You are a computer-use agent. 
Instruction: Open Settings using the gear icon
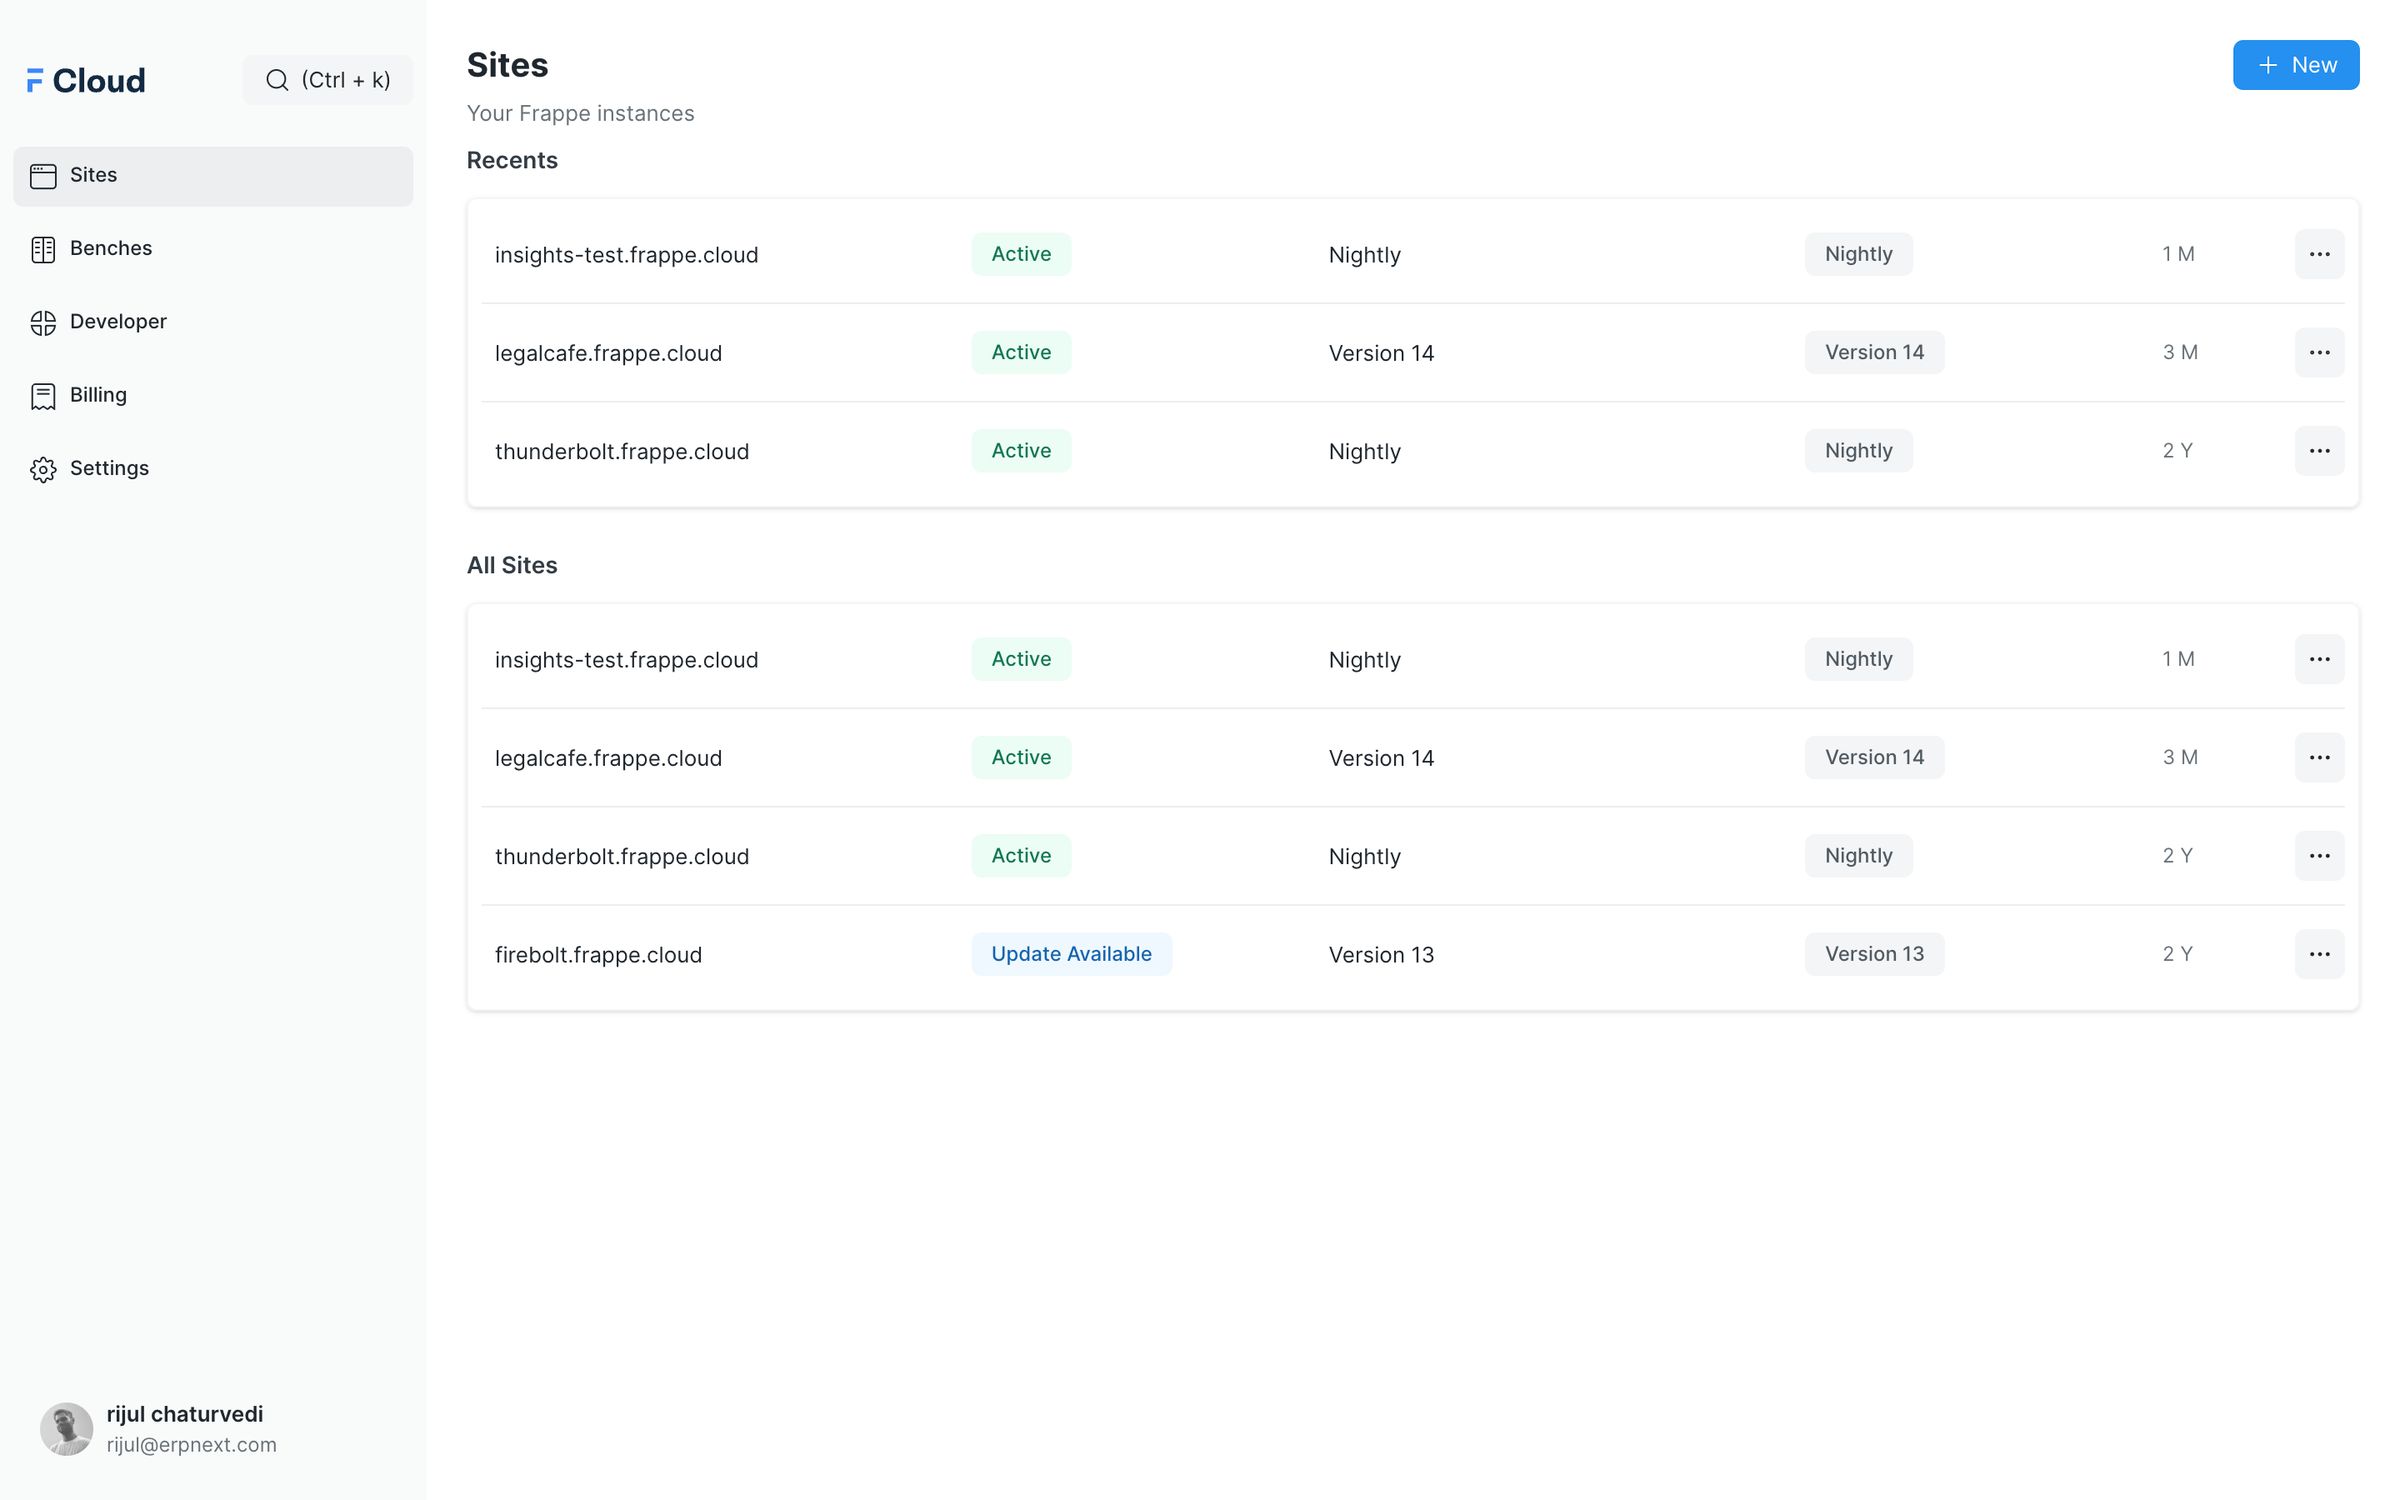point(44,468)
